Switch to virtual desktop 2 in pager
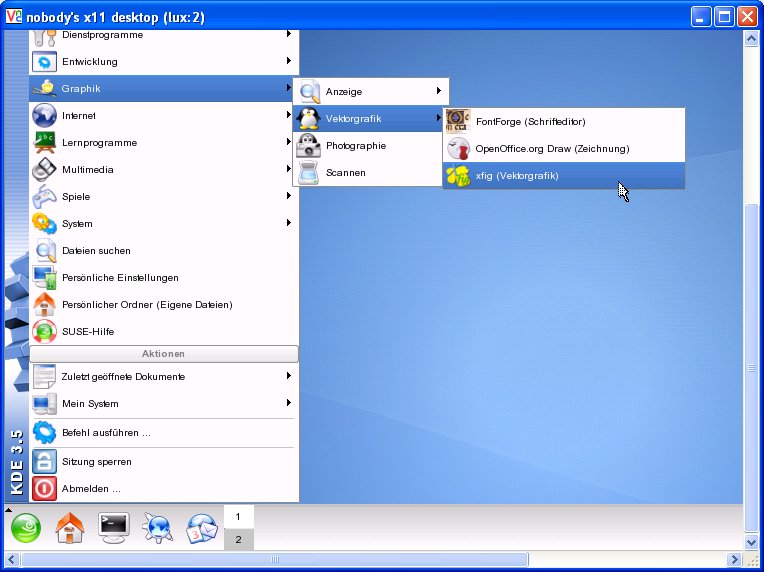Viewport: 764px width, 572px height. point(238,539)
